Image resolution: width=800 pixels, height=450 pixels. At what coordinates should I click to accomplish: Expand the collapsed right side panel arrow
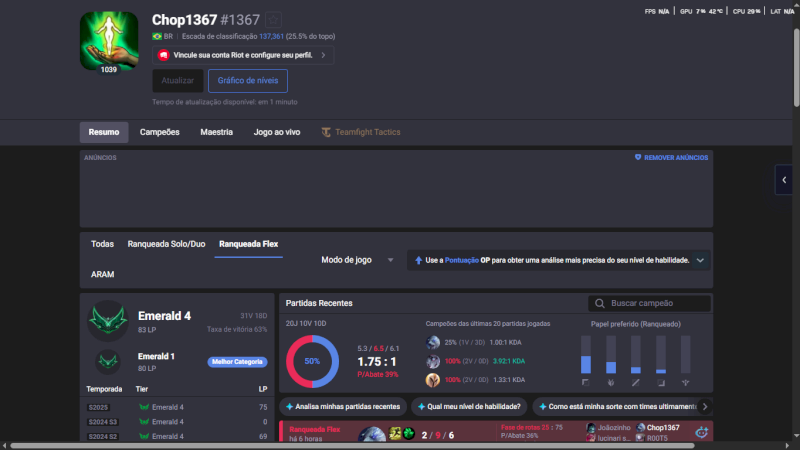coord(783,179)
